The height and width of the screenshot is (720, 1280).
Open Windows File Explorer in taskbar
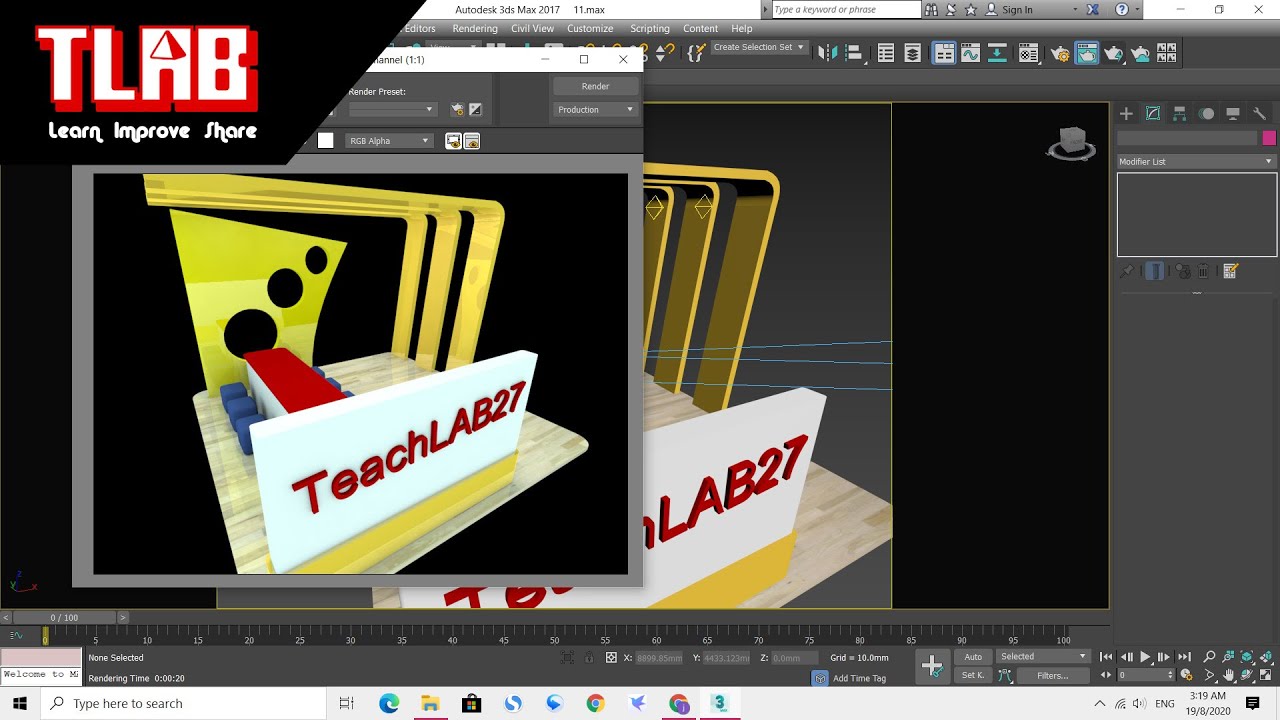click(430, 704)
